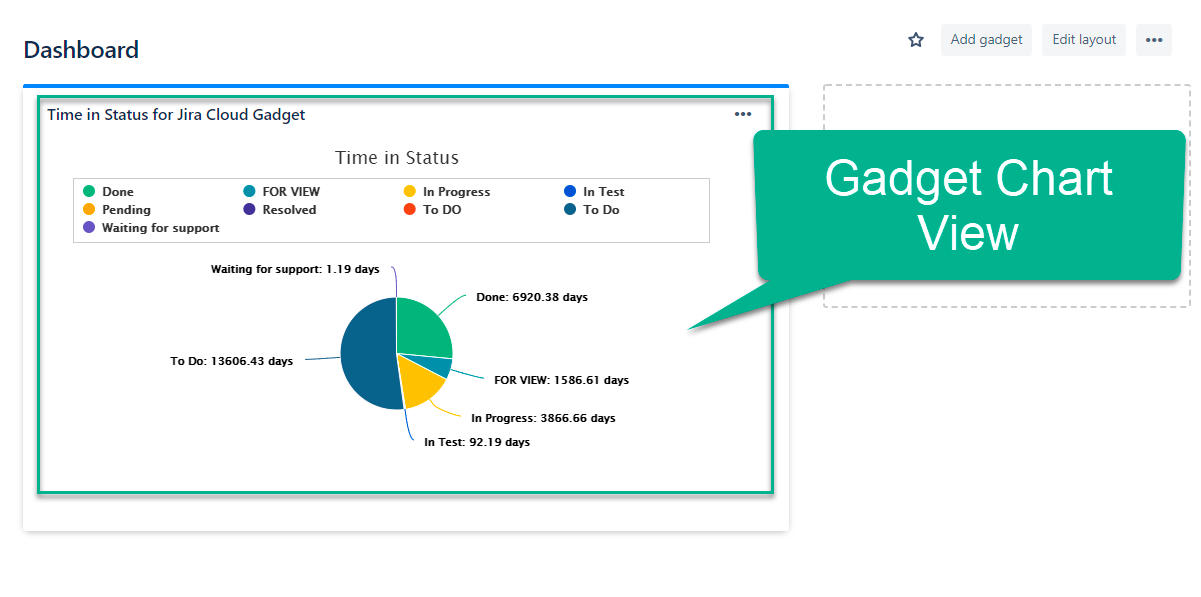Toggle In Progress legend entry
This screenshot has height=597, width=1201.
pyautogui.click(x=447, y=191)
